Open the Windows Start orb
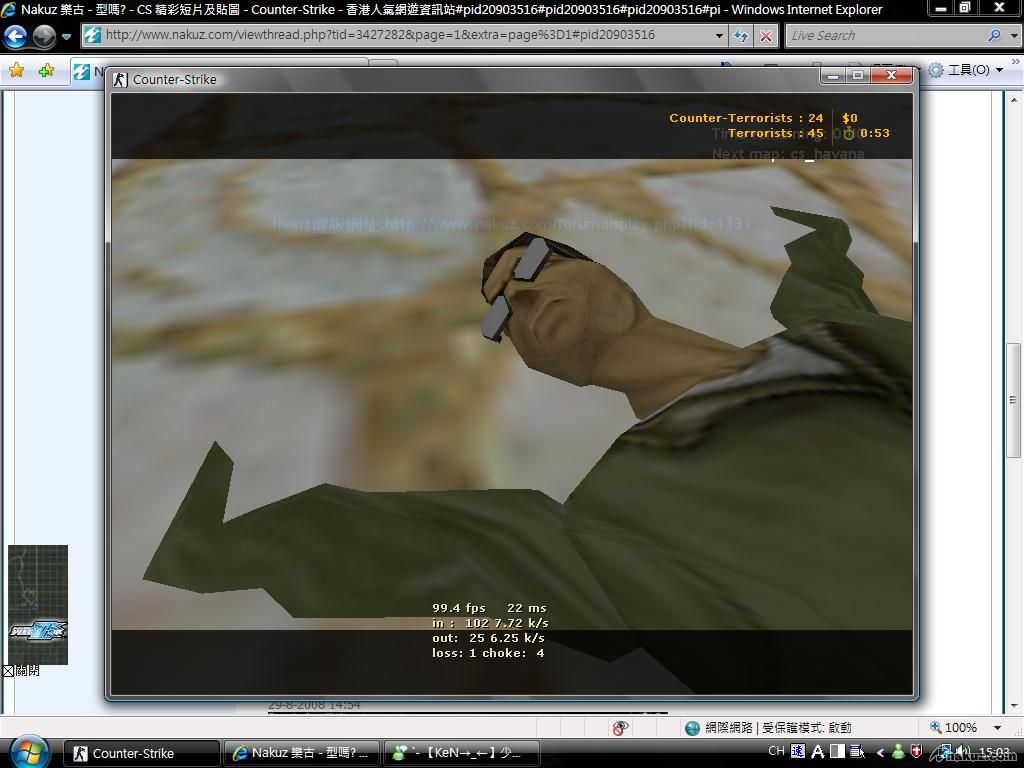1024x768 pixels. 28,752
